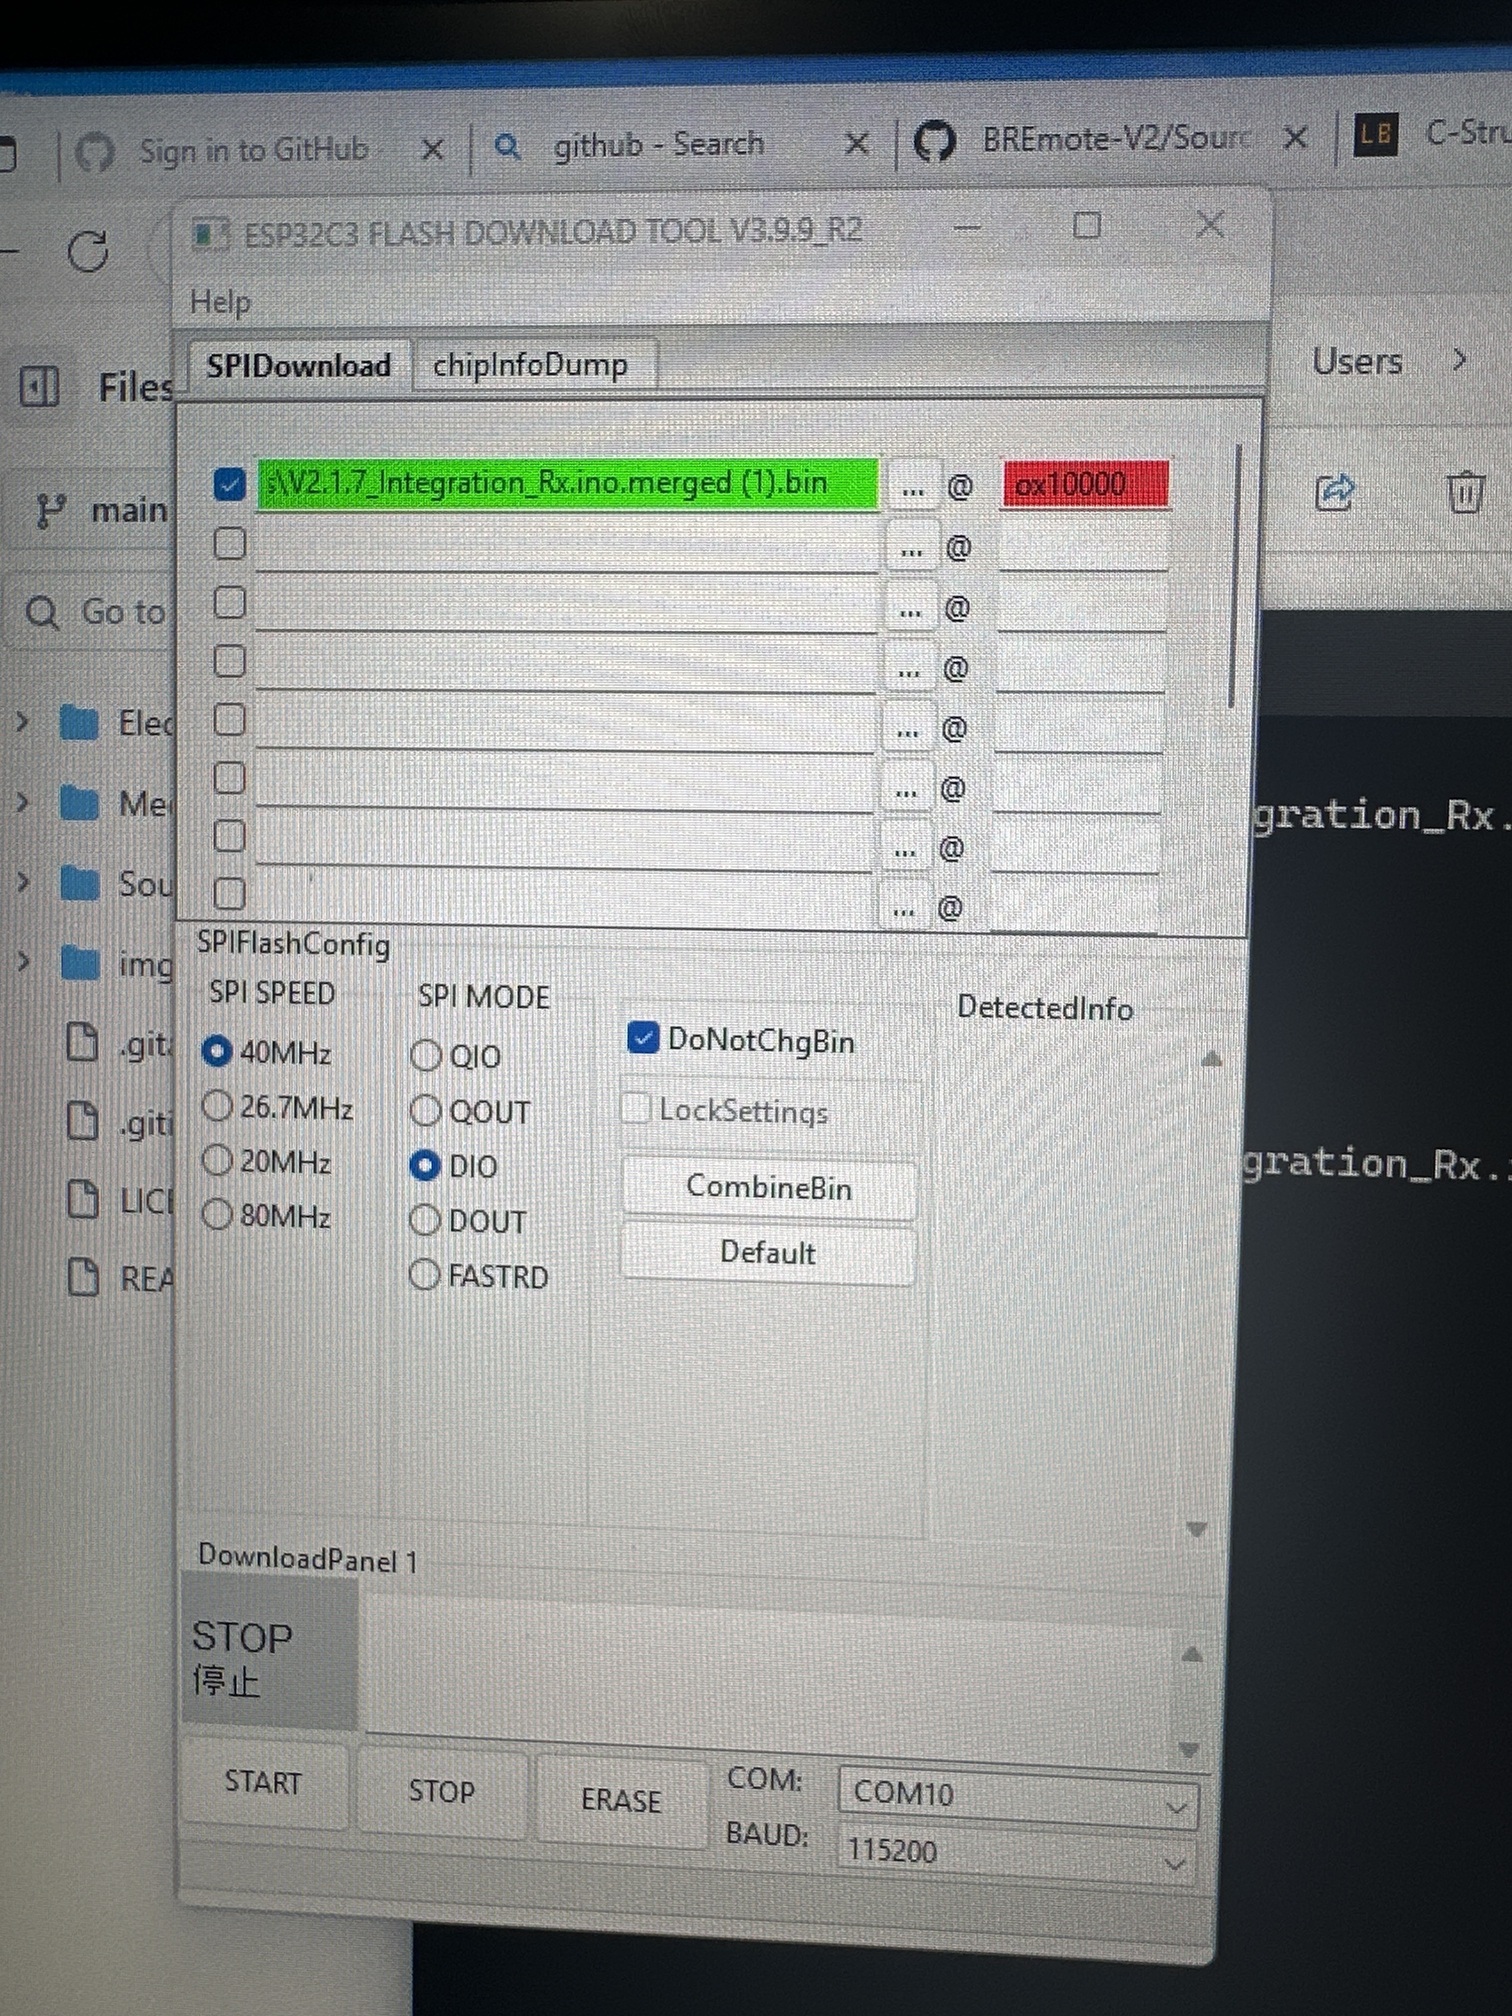Screen dimensions: 1512x2016
Task: Switch to the chipInfoDump tab
Action: coord(530,366)
